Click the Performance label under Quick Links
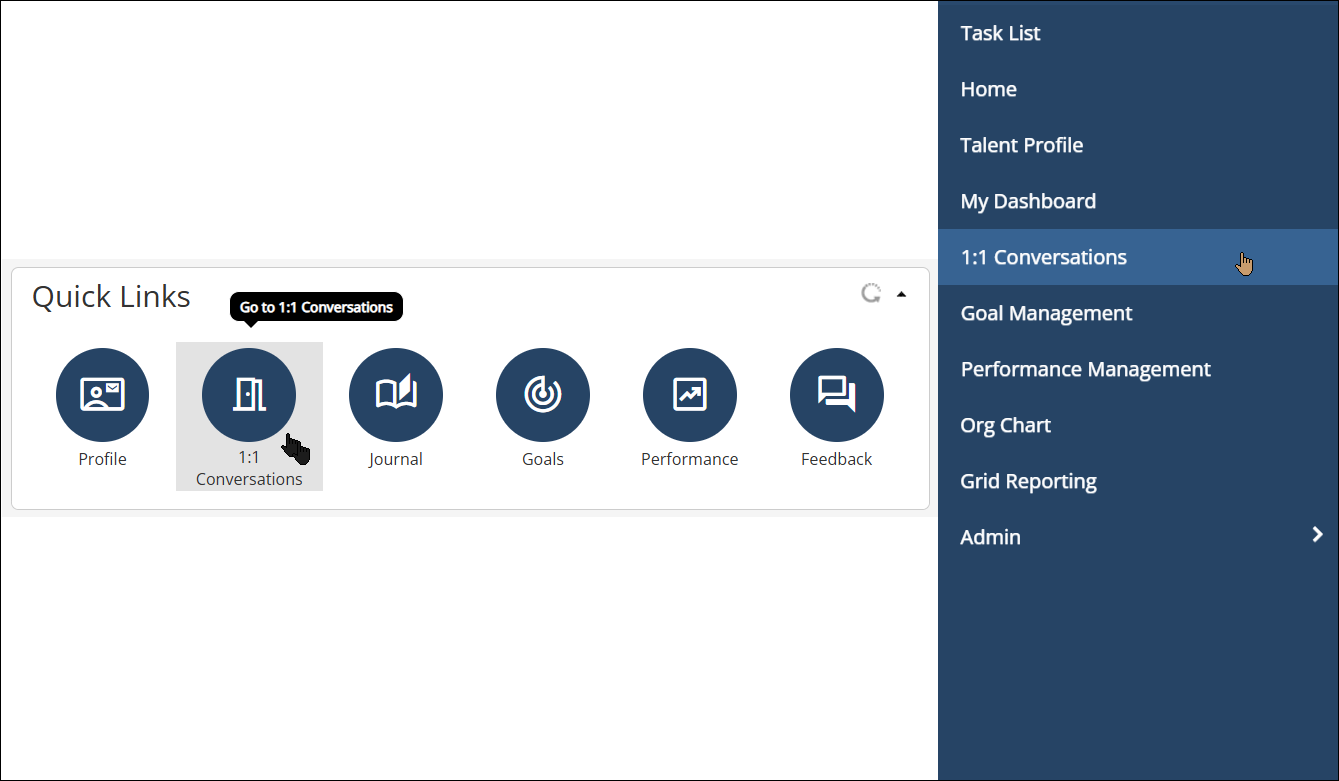The image size is (1339, 781). (690, 459)
